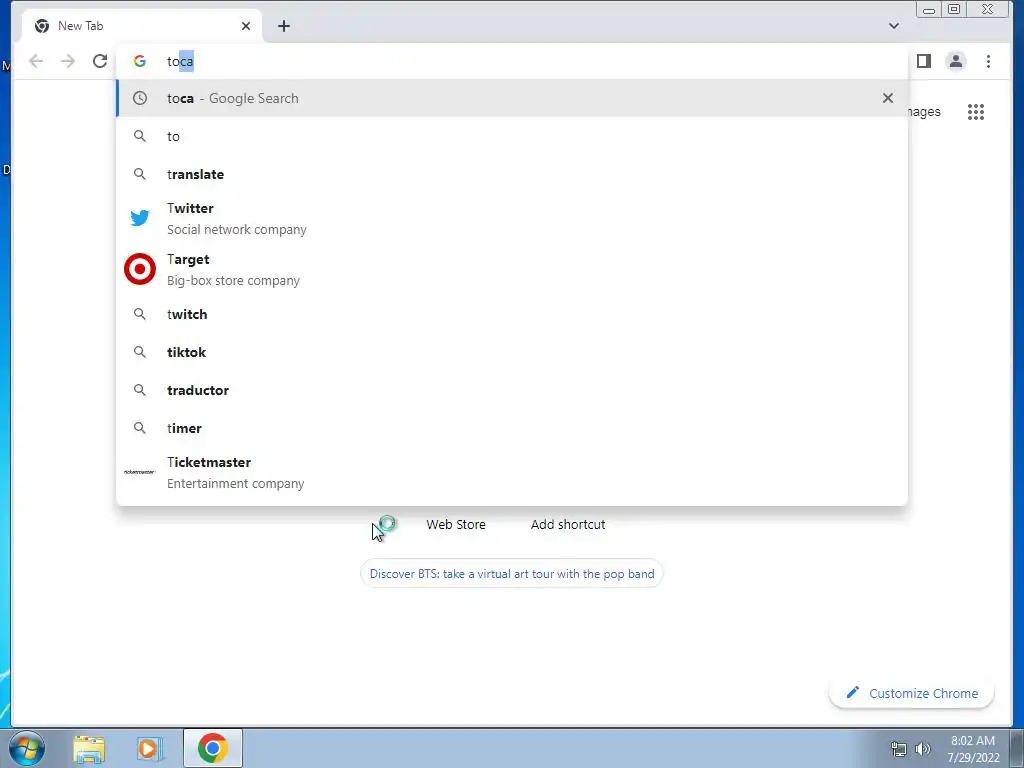The image size is (1024, 768).
Task: Choose the Ticketmaster entertainment suggestion
Action: pos(512,472)
